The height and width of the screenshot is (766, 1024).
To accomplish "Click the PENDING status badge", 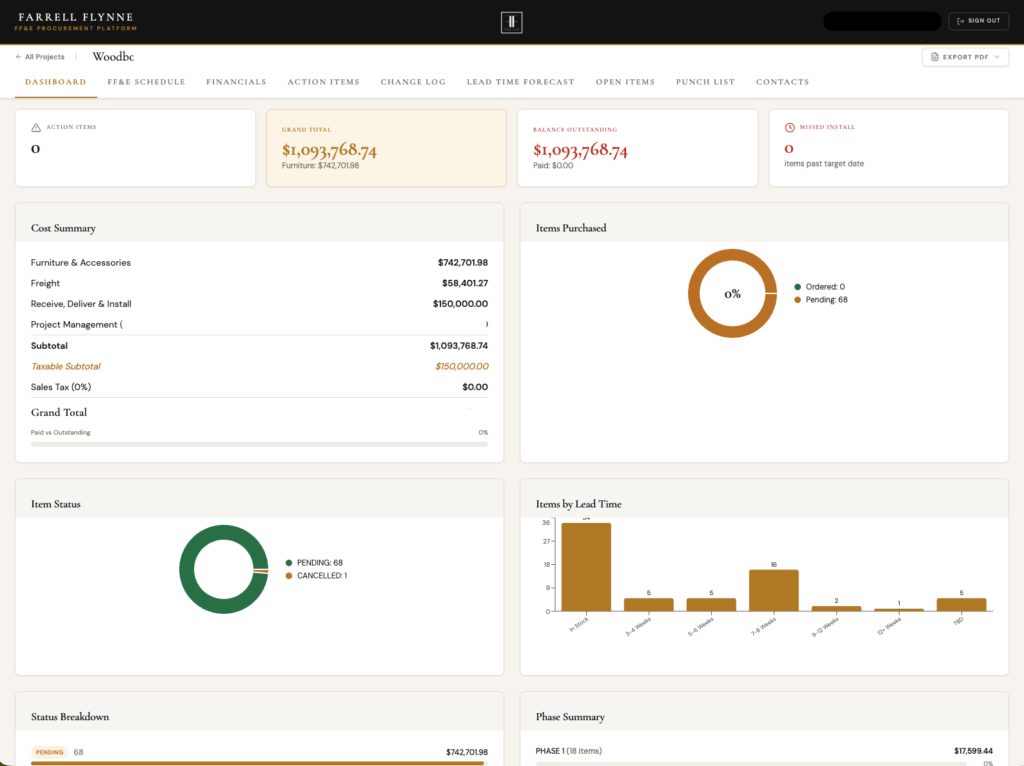I will [x=50, y=752].
